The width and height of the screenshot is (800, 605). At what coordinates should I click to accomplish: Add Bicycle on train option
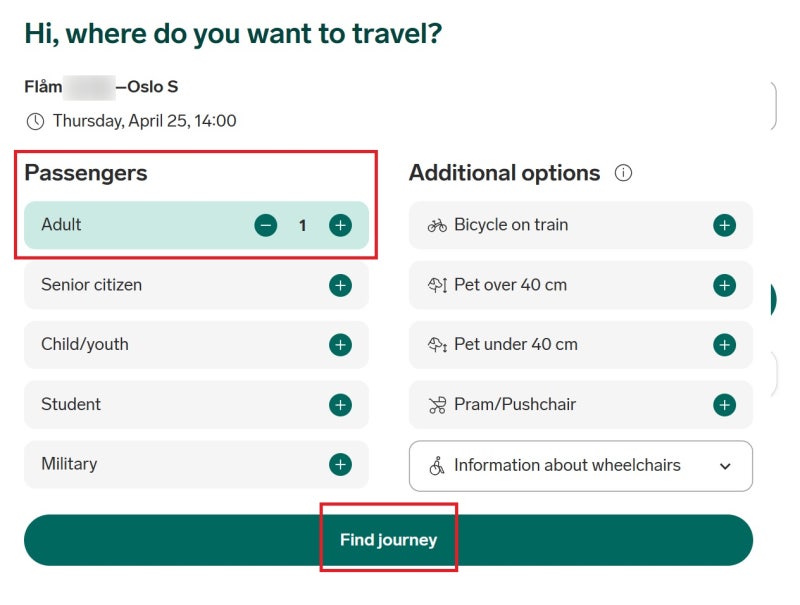coord(724,225)
